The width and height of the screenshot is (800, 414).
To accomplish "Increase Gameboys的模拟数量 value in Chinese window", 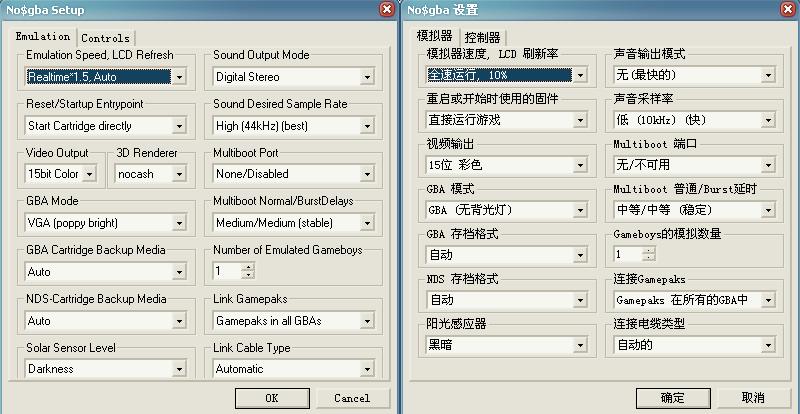I will point(649,250).
